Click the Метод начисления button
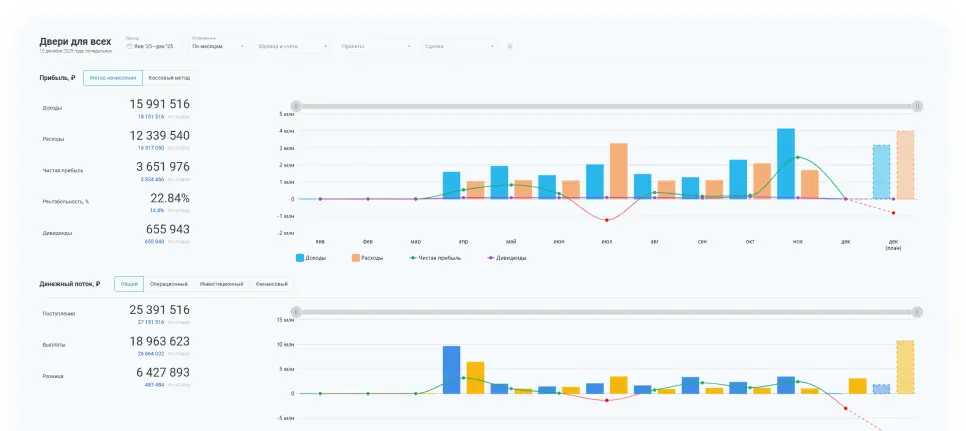The image size is (966, 431). pos(112,77)
